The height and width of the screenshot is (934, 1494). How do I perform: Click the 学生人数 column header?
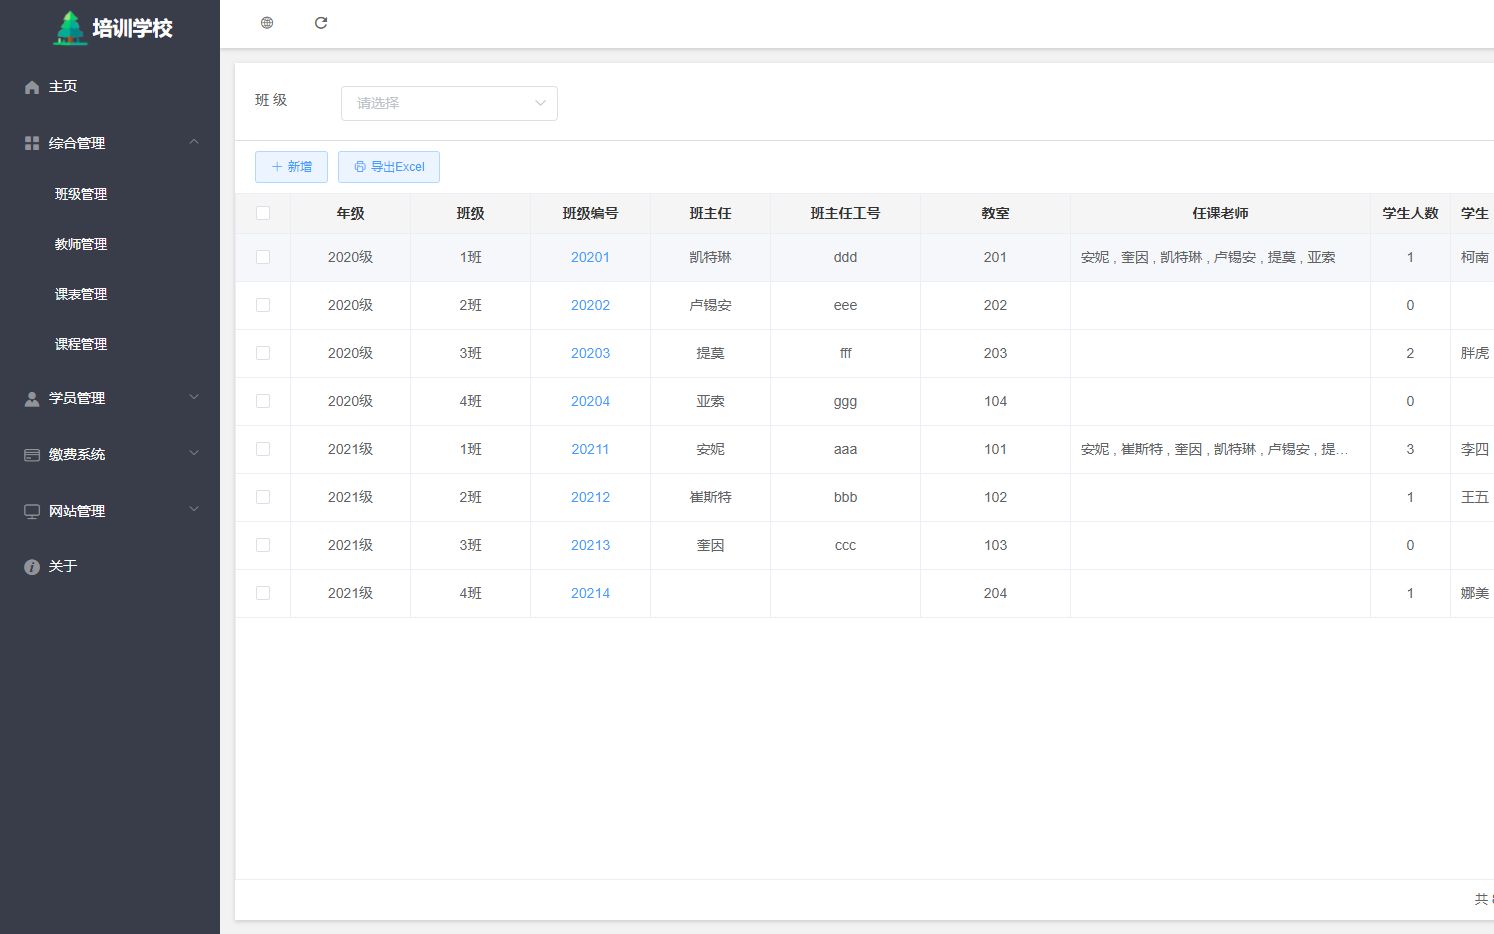click(x=1410, y=213)
